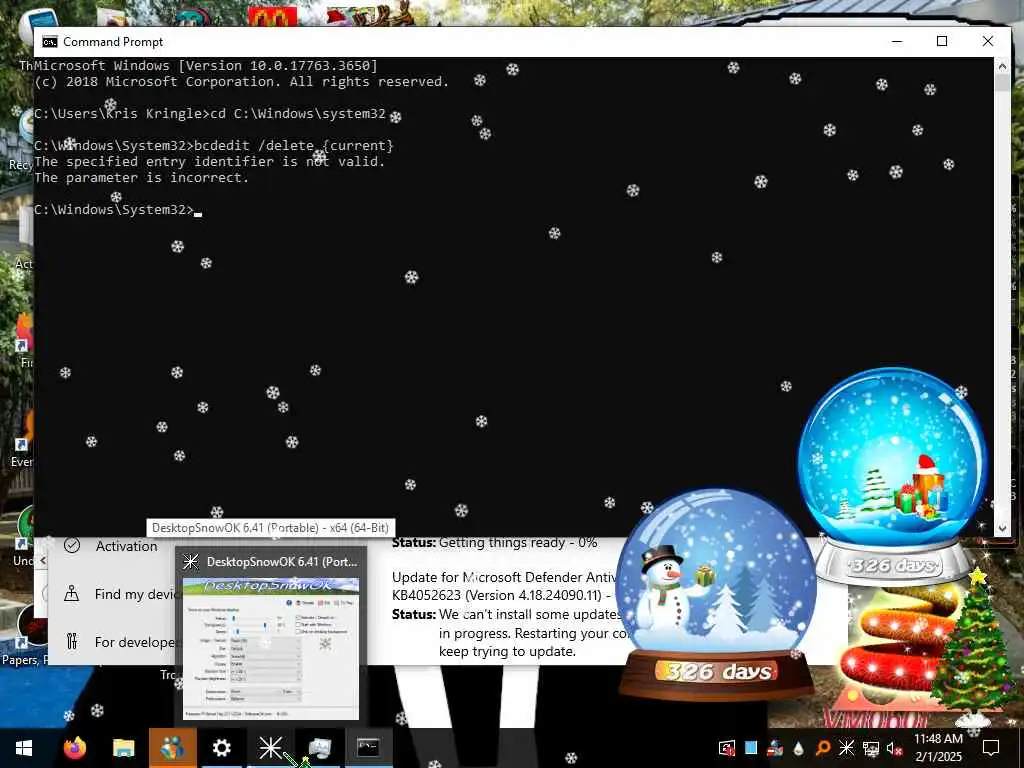Click the blue square tray icon
This screenshot has width=1024, height=768.
(x=751, y=748)
